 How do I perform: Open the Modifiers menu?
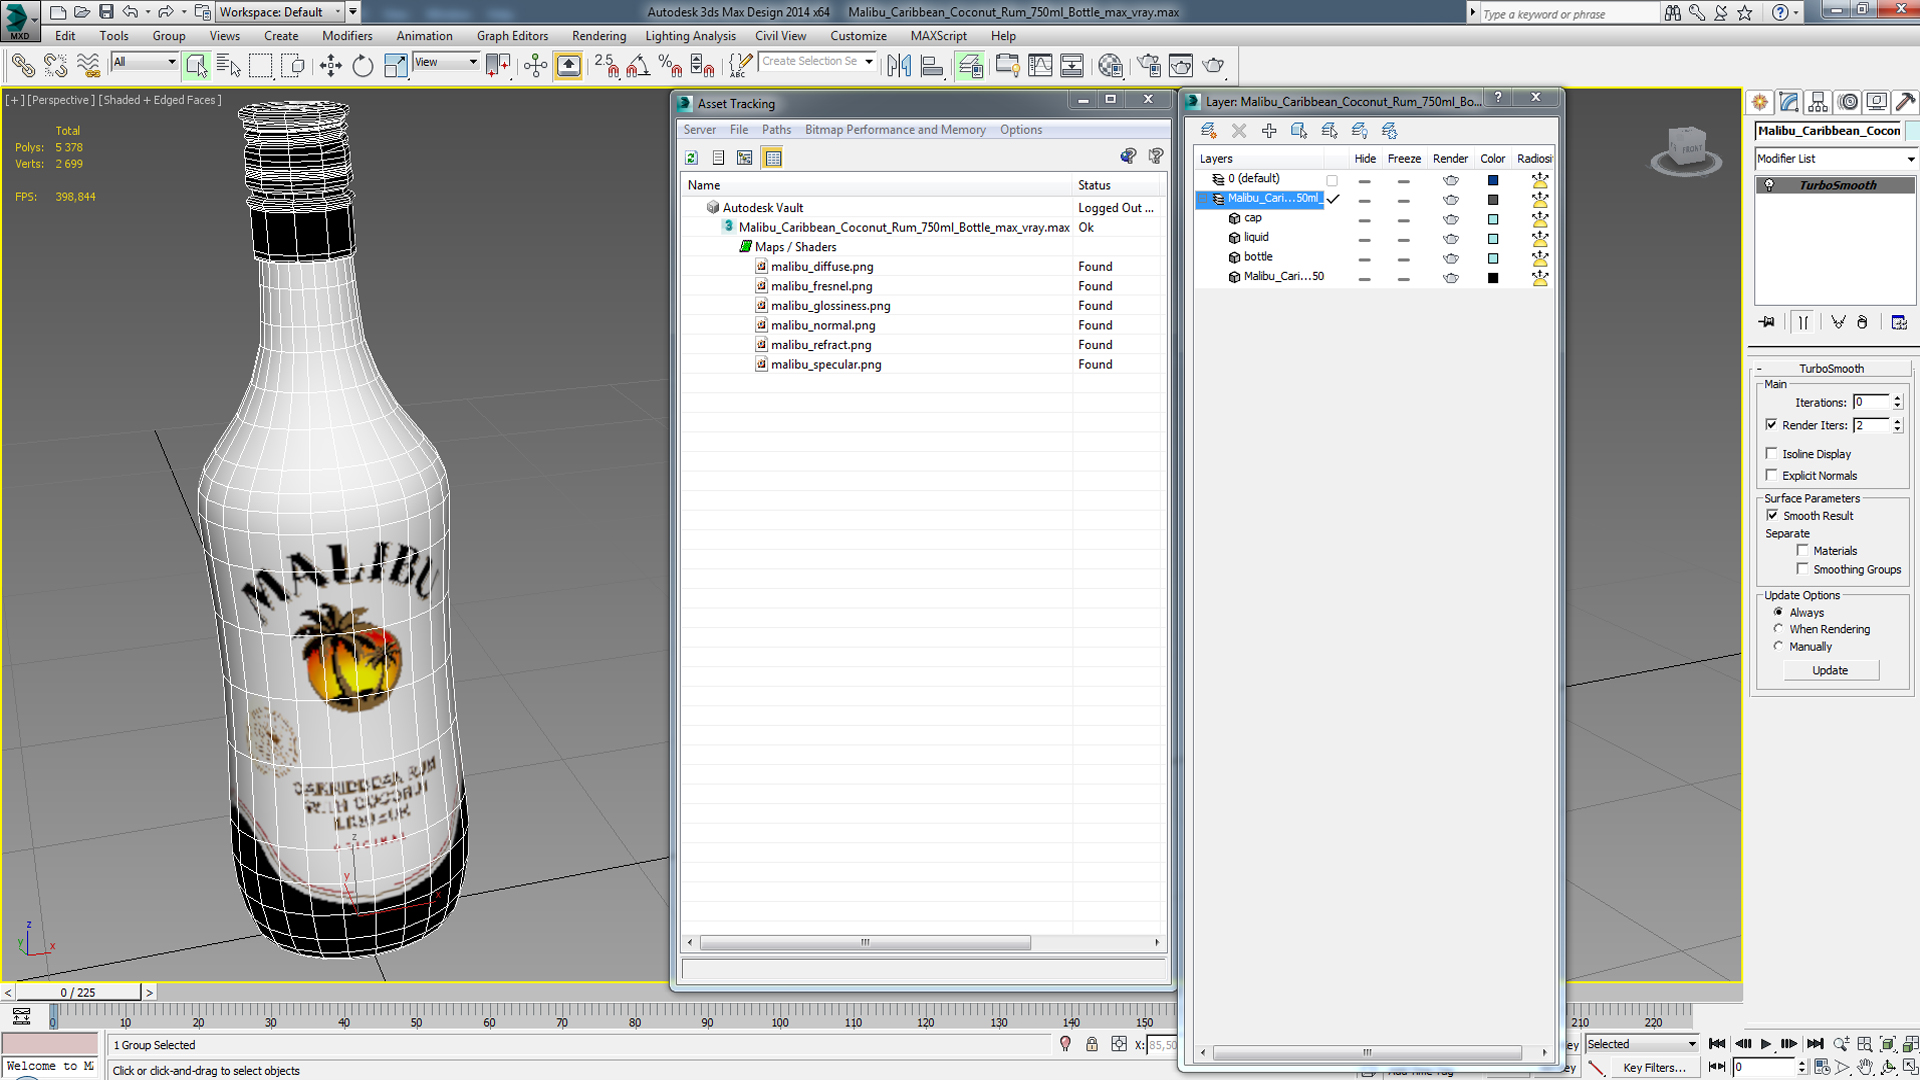347,36
